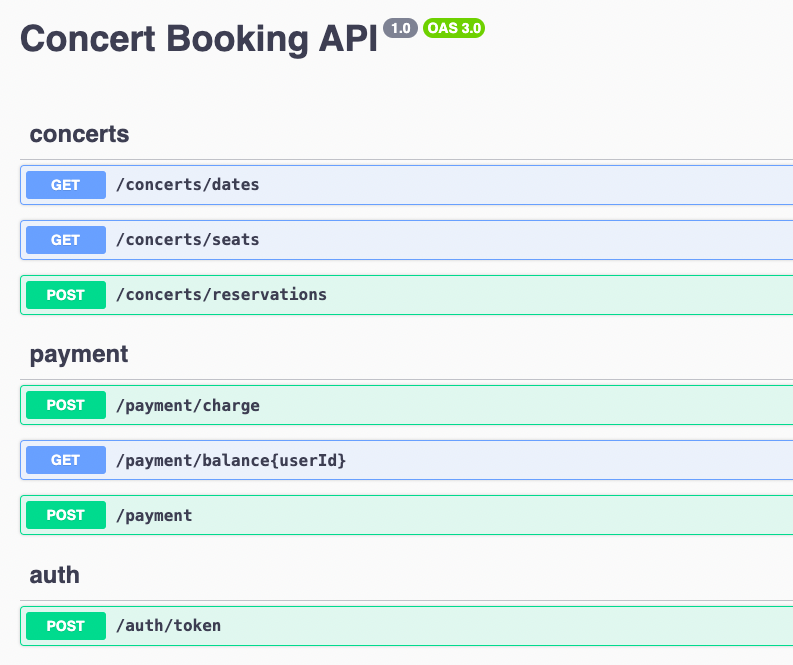Click the 1.0 version badge
The width and height of the screenshot is (793, 665).
[x=400, y=28]
